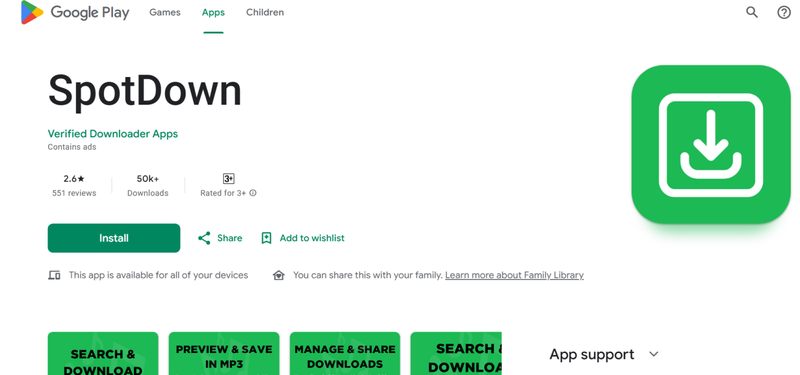Viewport: 800px width, 375px height.
Task: Open Learn more about Family Library link
Action: [514, 276]
